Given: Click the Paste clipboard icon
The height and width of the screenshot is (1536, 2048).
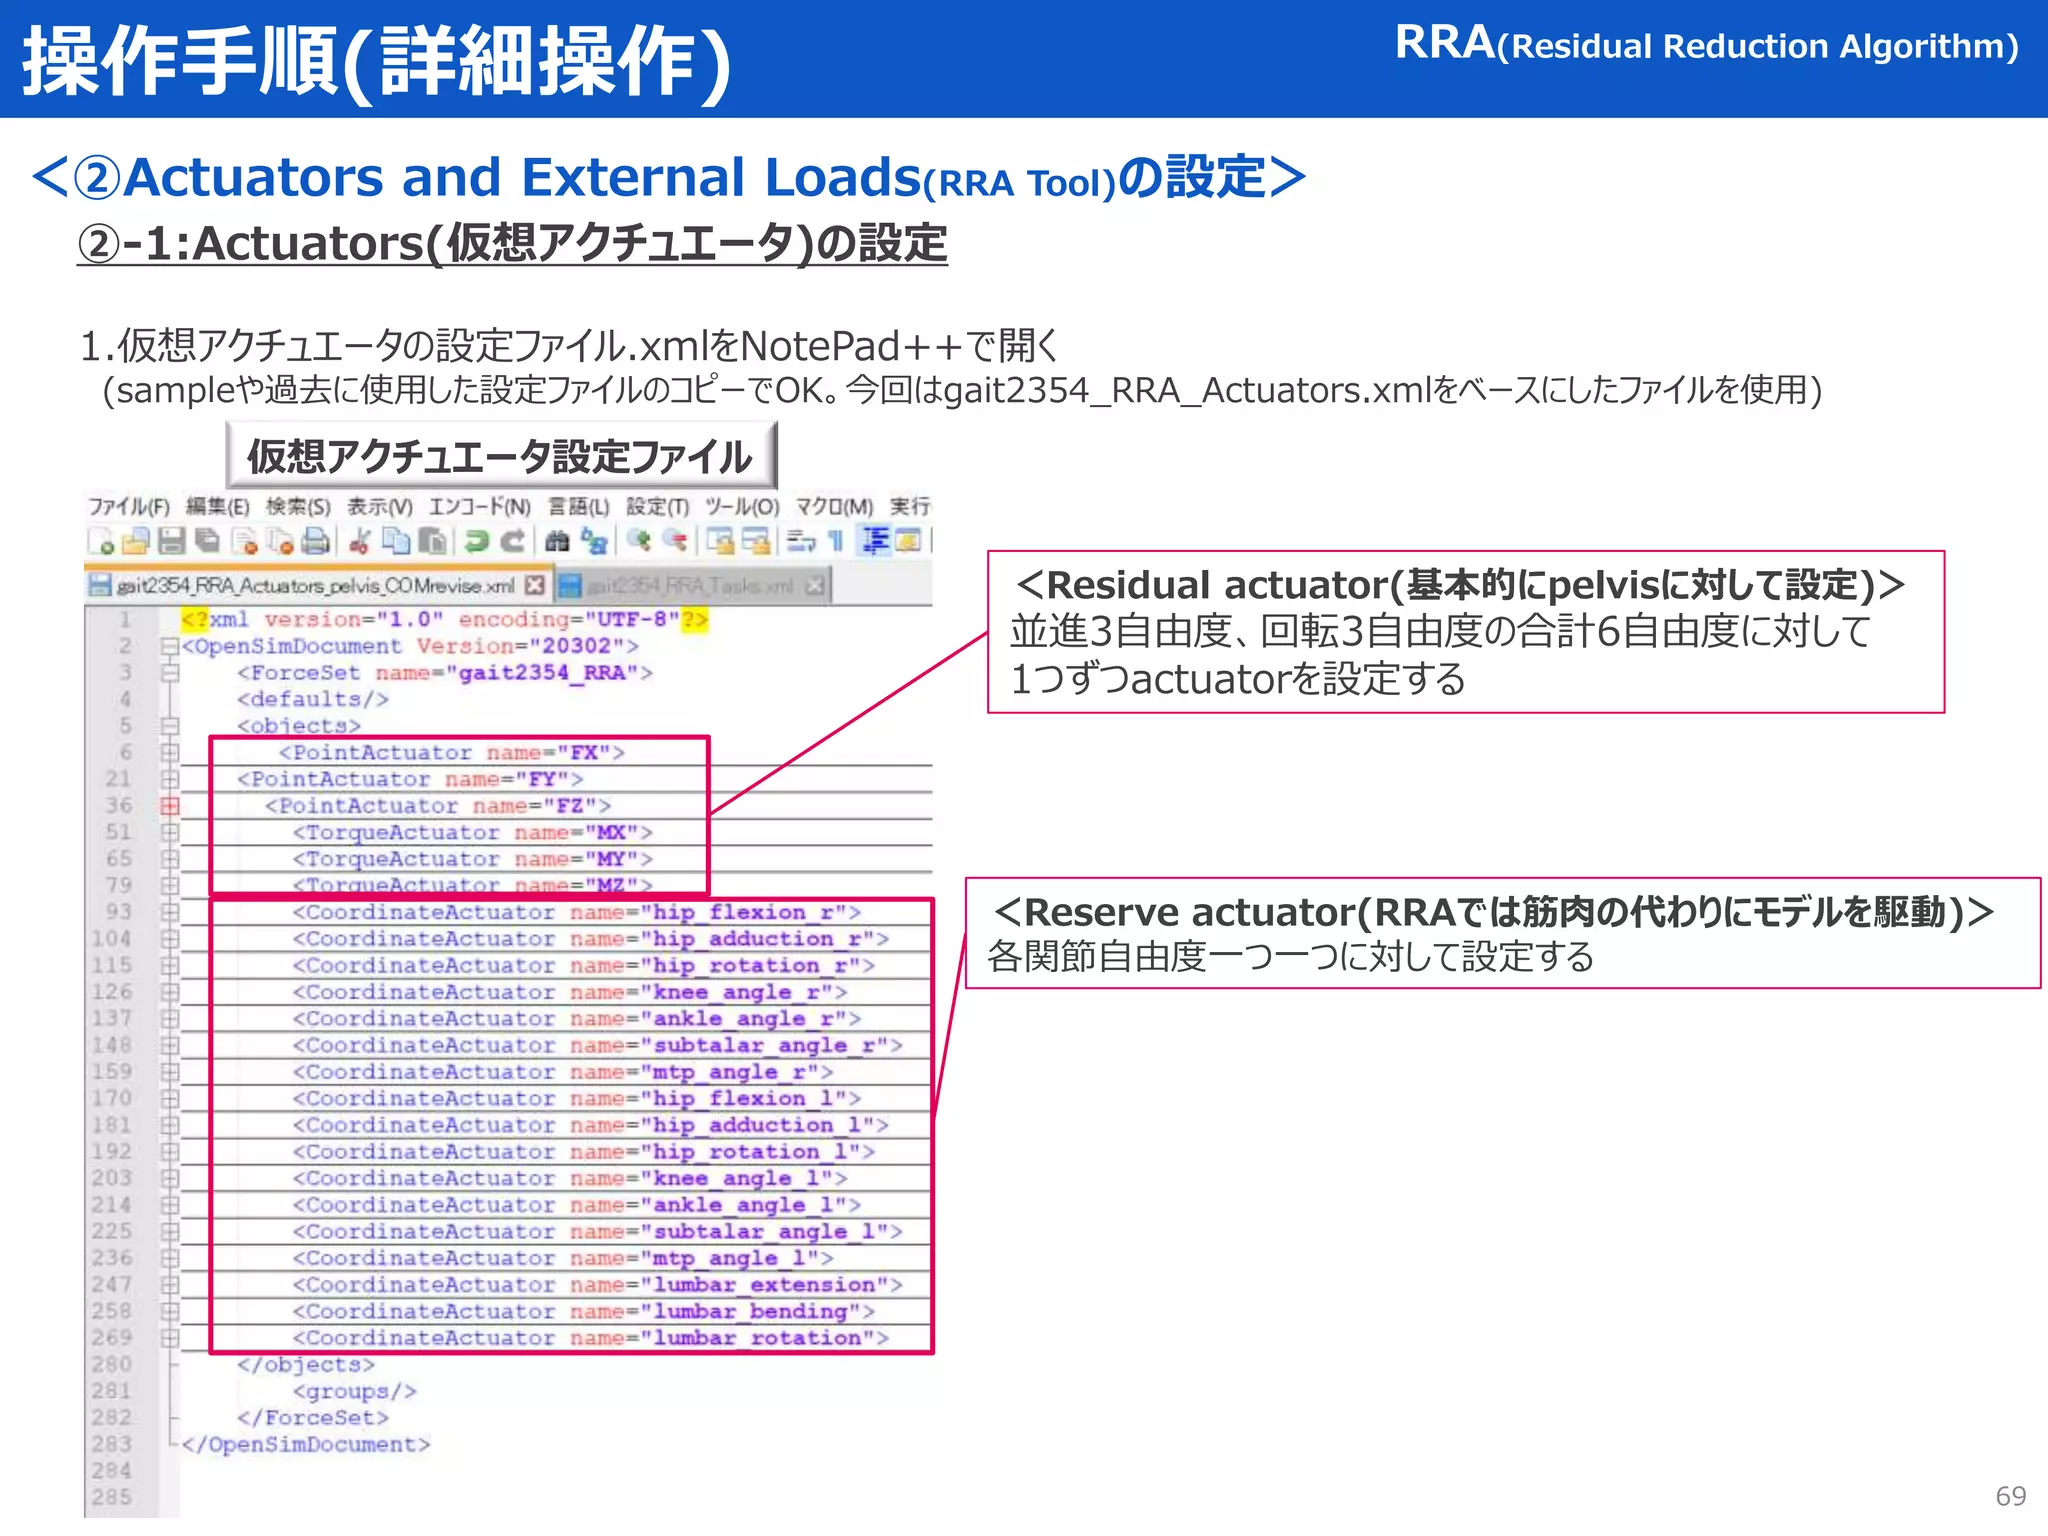Looking at the screenshot, I should coord(432,541).
